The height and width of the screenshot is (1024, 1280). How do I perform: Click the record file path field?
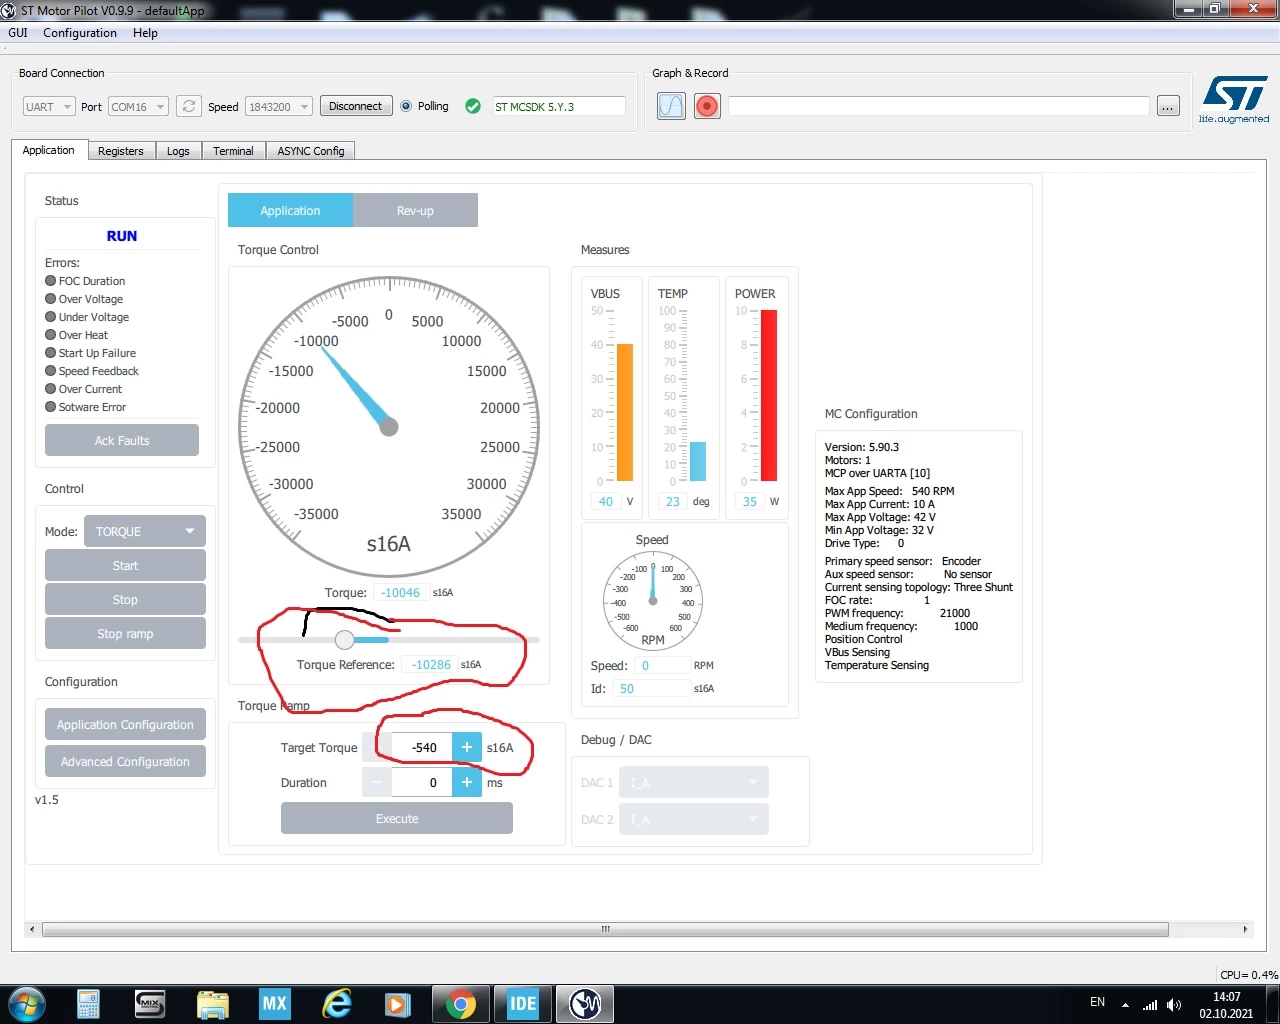click(x=939, y=106)
